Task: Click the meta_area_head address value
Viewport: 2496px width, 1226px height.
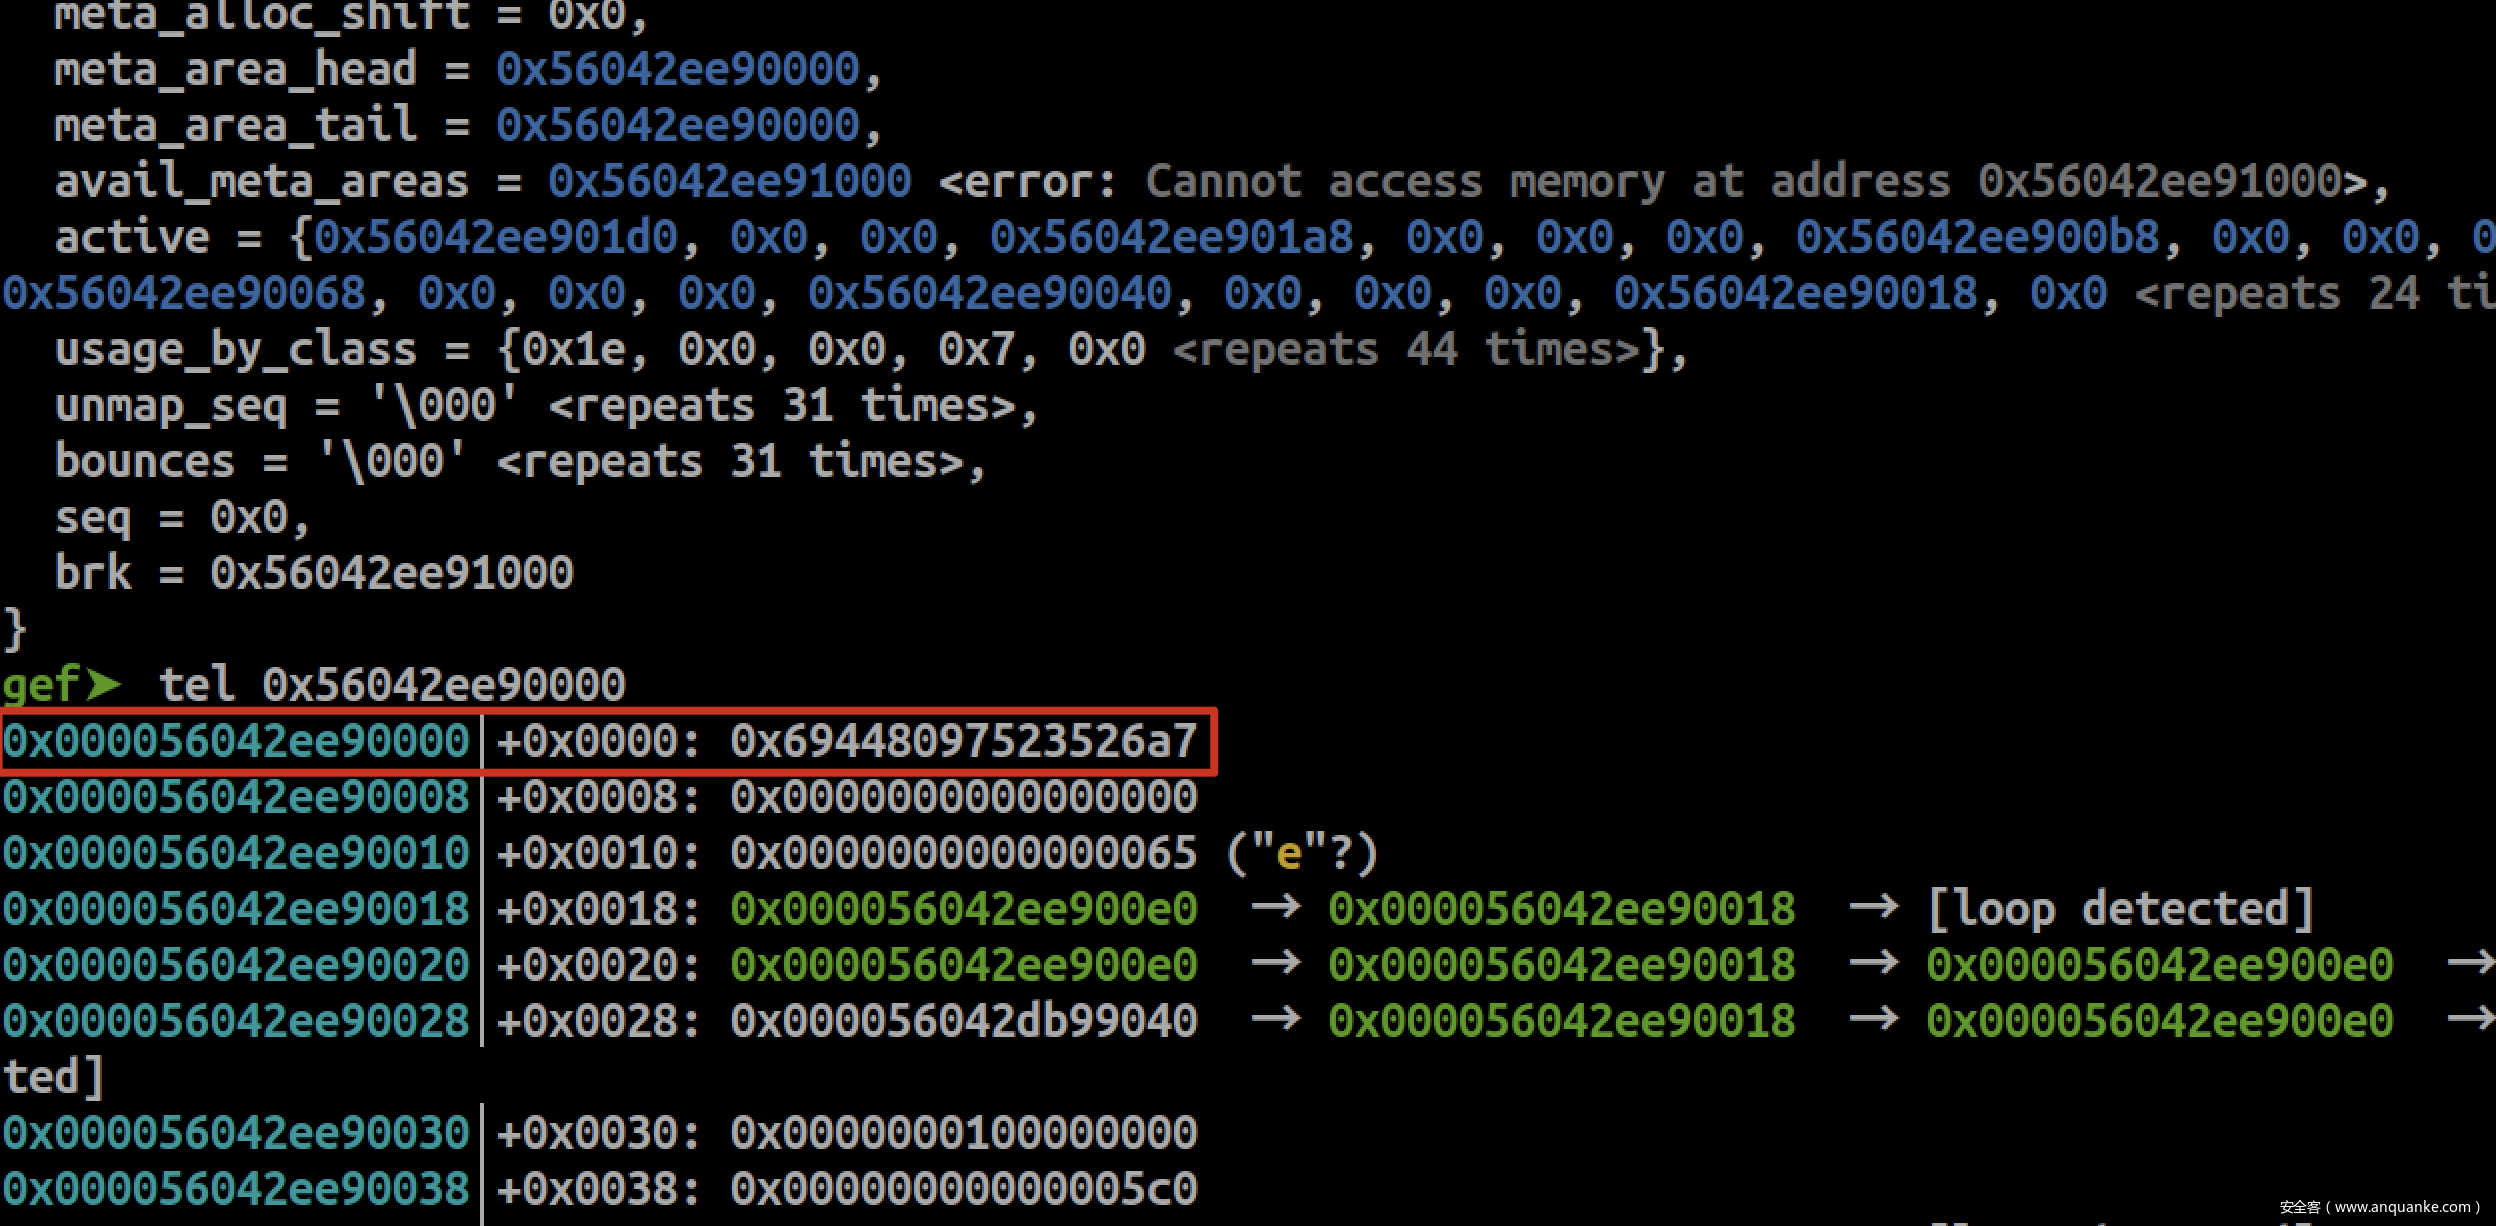Action: coord(678,70)
